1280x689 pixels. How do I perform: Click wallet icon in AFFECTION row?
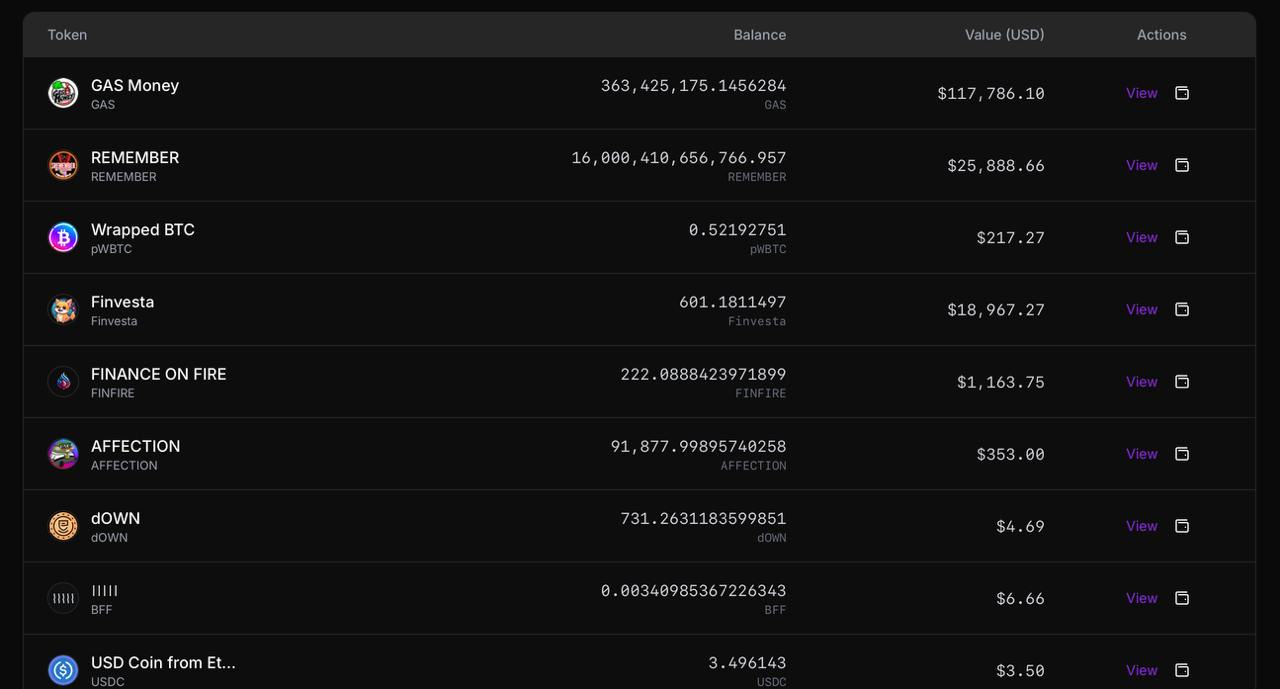(1182, 454)
